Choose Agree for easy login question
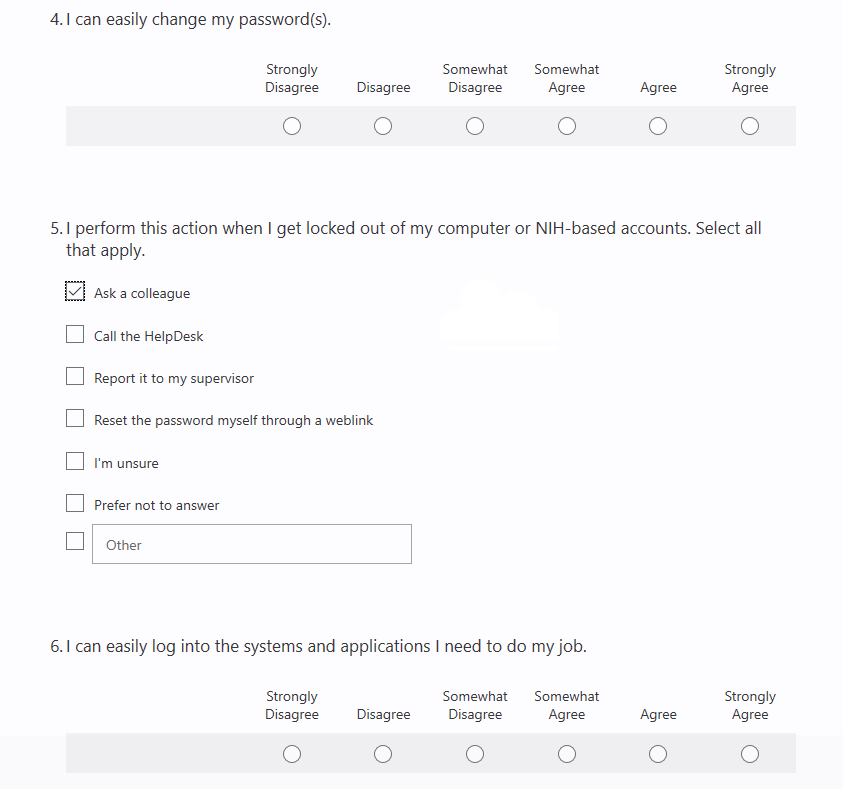The image size is (843, 789). pos(658,754)
